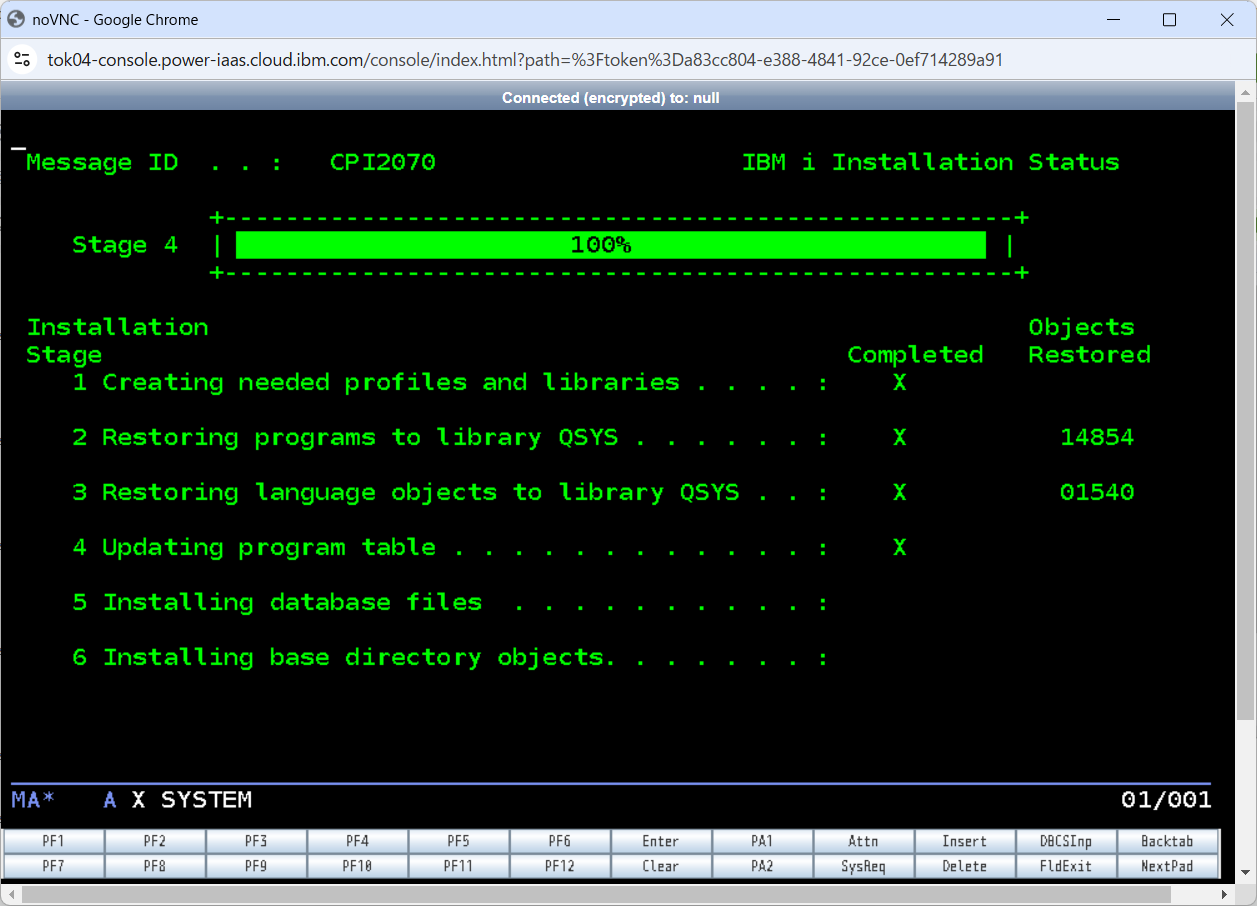Viewport: 1257px width, 906px height.
Task: Click the PF5 function key button
Action: [x=459, y=841]
